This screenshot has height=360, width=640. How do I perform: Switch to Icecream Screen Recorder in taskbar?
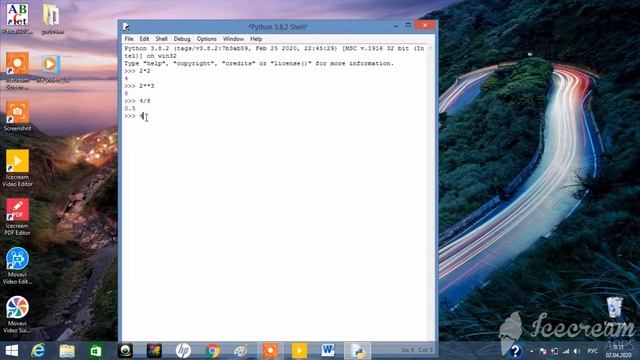click(270, 351)
